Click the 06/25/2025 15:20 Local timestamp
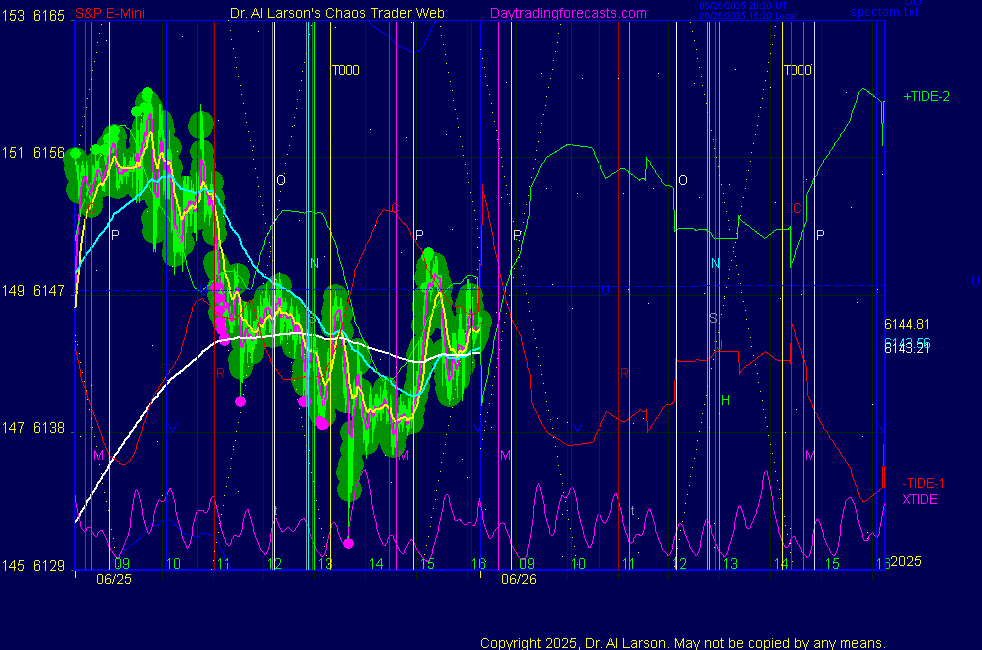This screenshot has height=650, width=982. point(748,16)
